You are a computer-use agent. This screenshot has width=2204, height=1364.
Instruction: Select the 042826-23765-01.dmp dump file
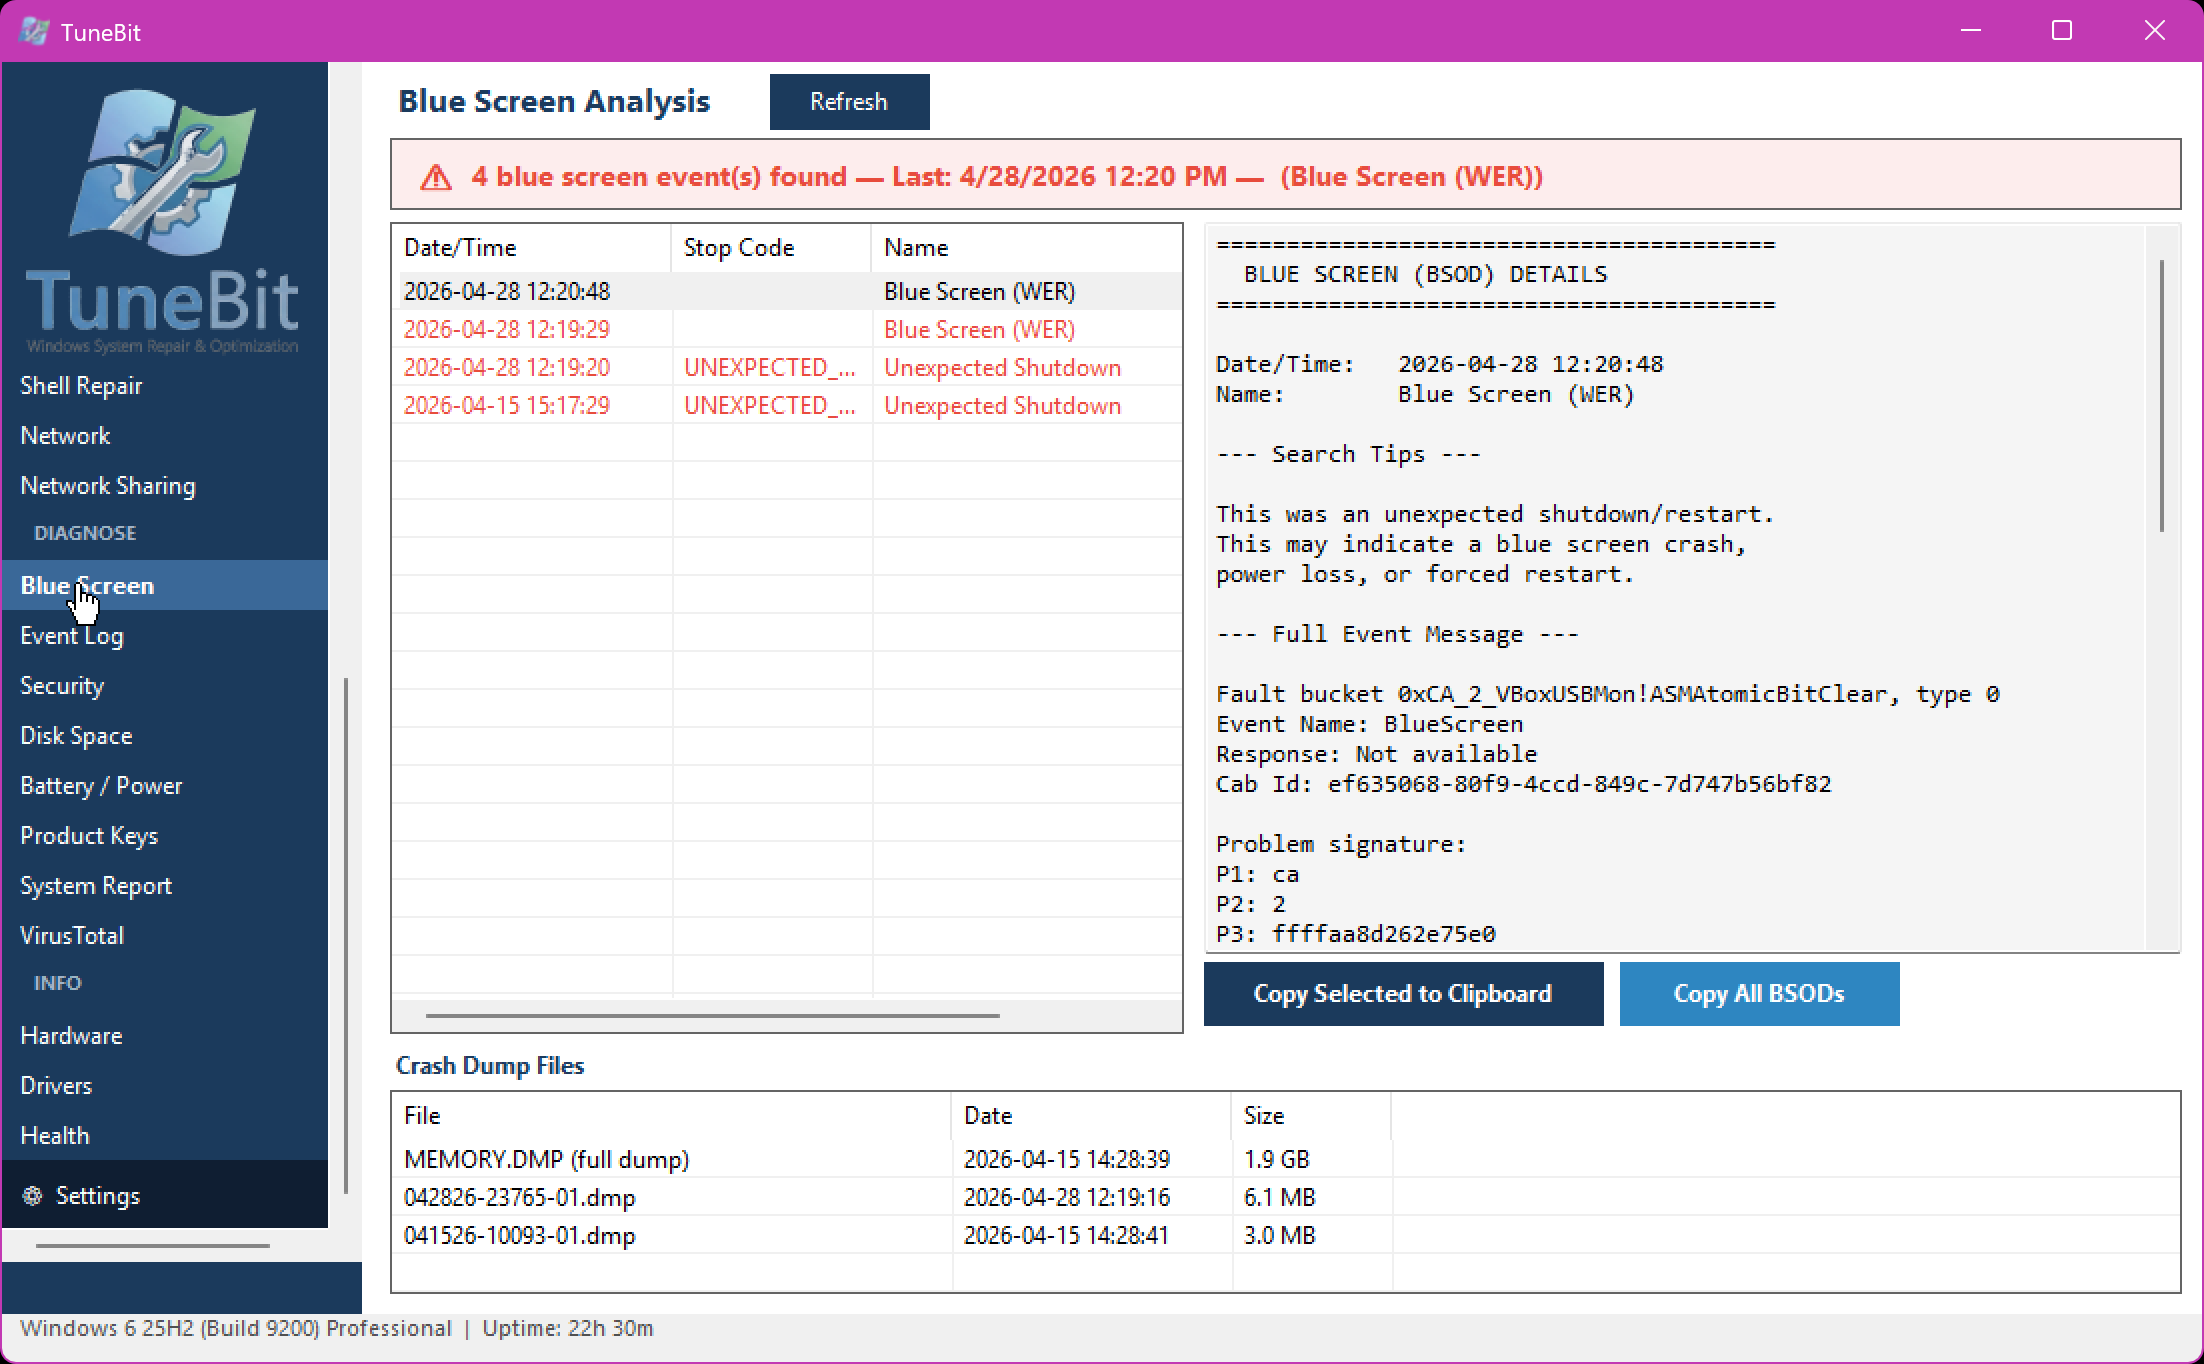point(520,1197)
